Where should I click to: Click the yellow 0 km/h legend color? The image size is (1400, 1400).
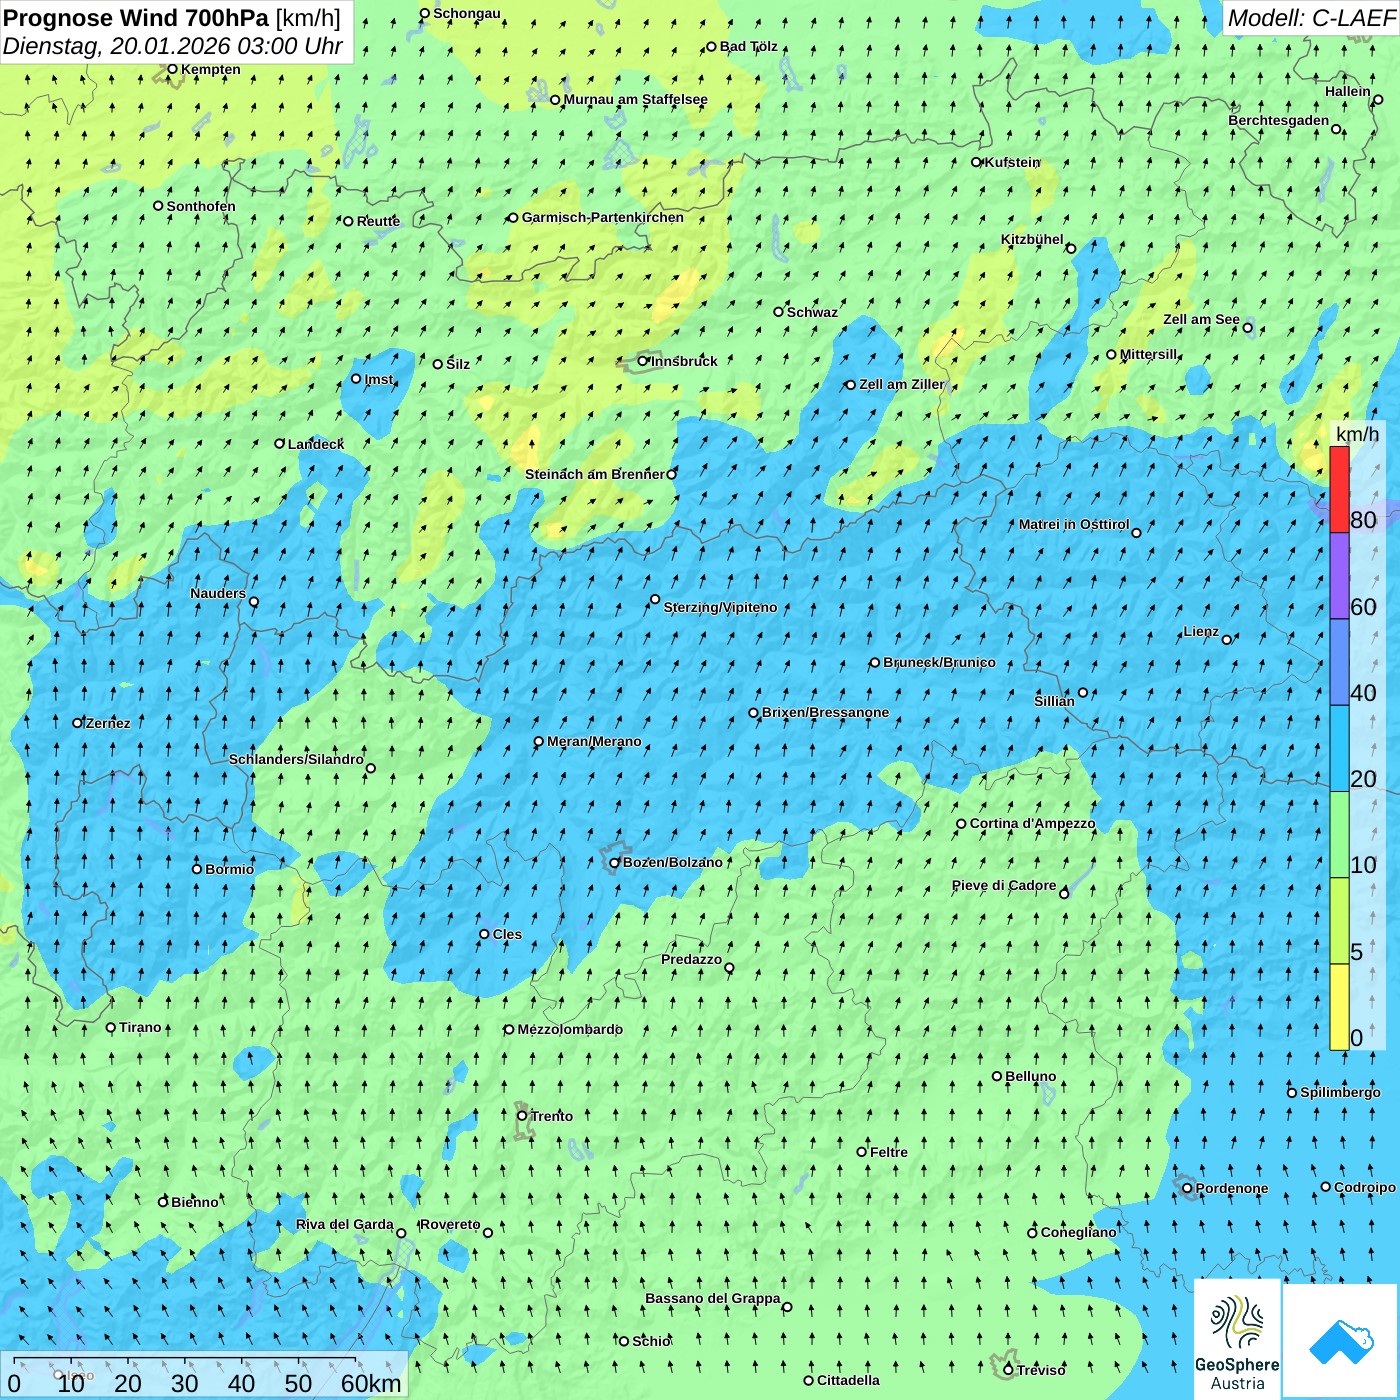coord(1339,1007)
